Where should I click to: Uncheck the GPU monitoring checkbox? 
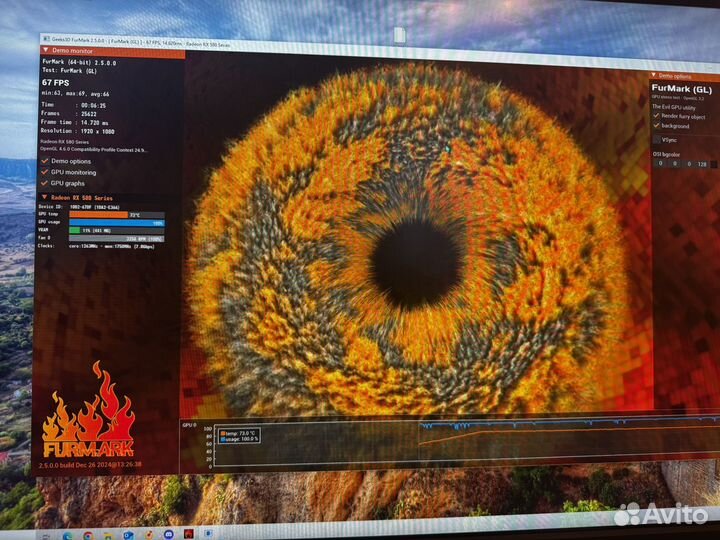[x=45, y=172]
